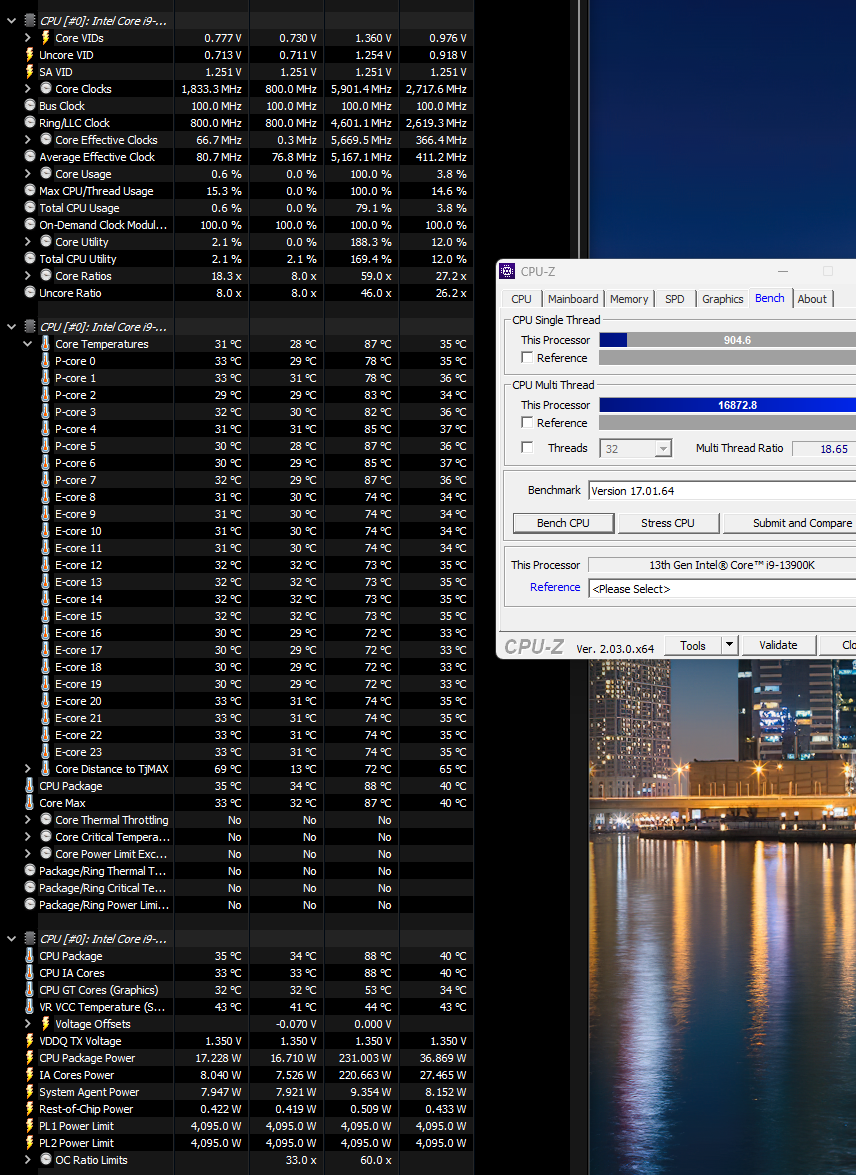
Task: Click the clock icon beside Core Clocks
Action: point(46,88)
